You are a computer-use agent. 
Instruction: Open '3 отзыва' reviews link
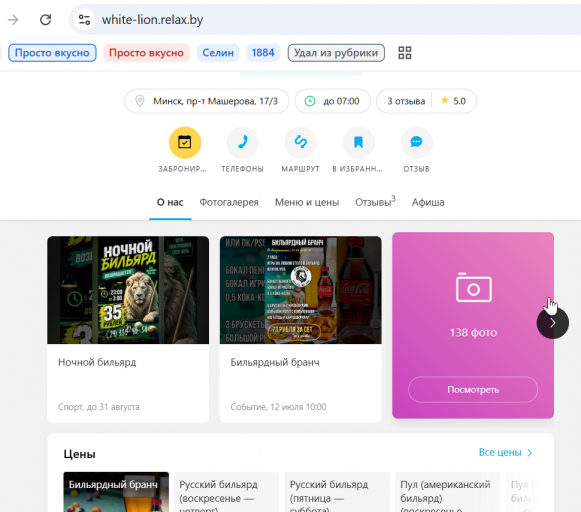[406, 101]
